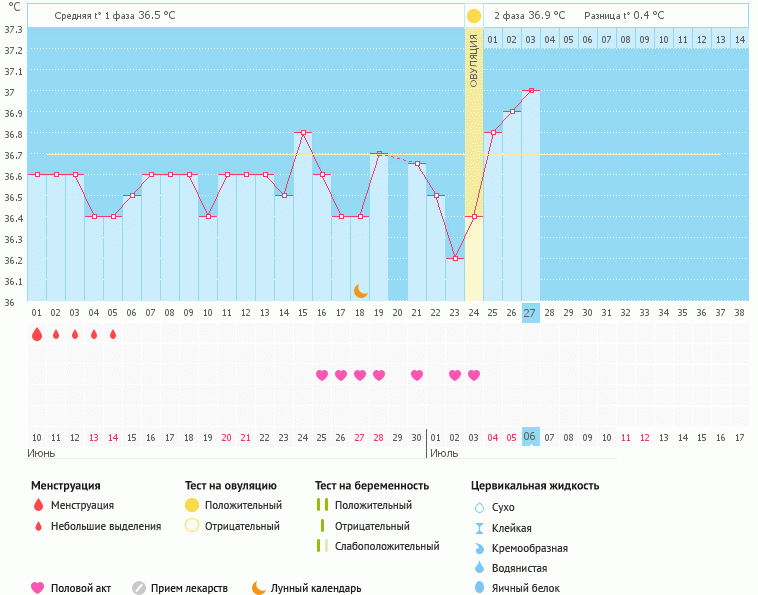This screenshot has height=595, width=758.
Task: Click the vertical 'Овуляция' yellow column label
Action: pyautogui.click(x=474, y=60)
